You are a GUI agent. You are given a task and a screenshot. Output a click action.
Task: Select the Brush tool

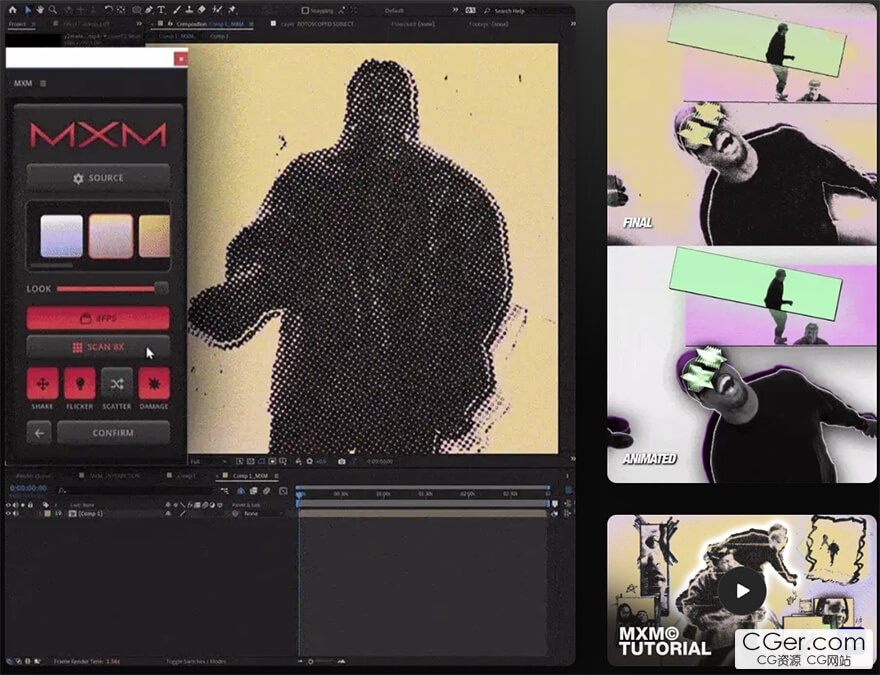tap(177, 10)
